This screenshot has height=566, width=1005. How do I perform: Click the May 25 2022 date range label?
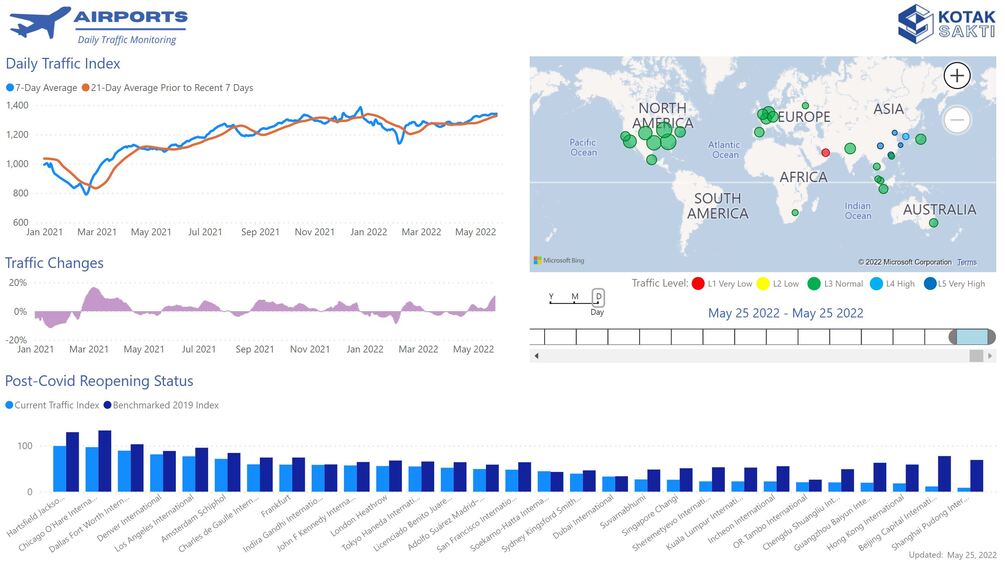coord(785,313)
